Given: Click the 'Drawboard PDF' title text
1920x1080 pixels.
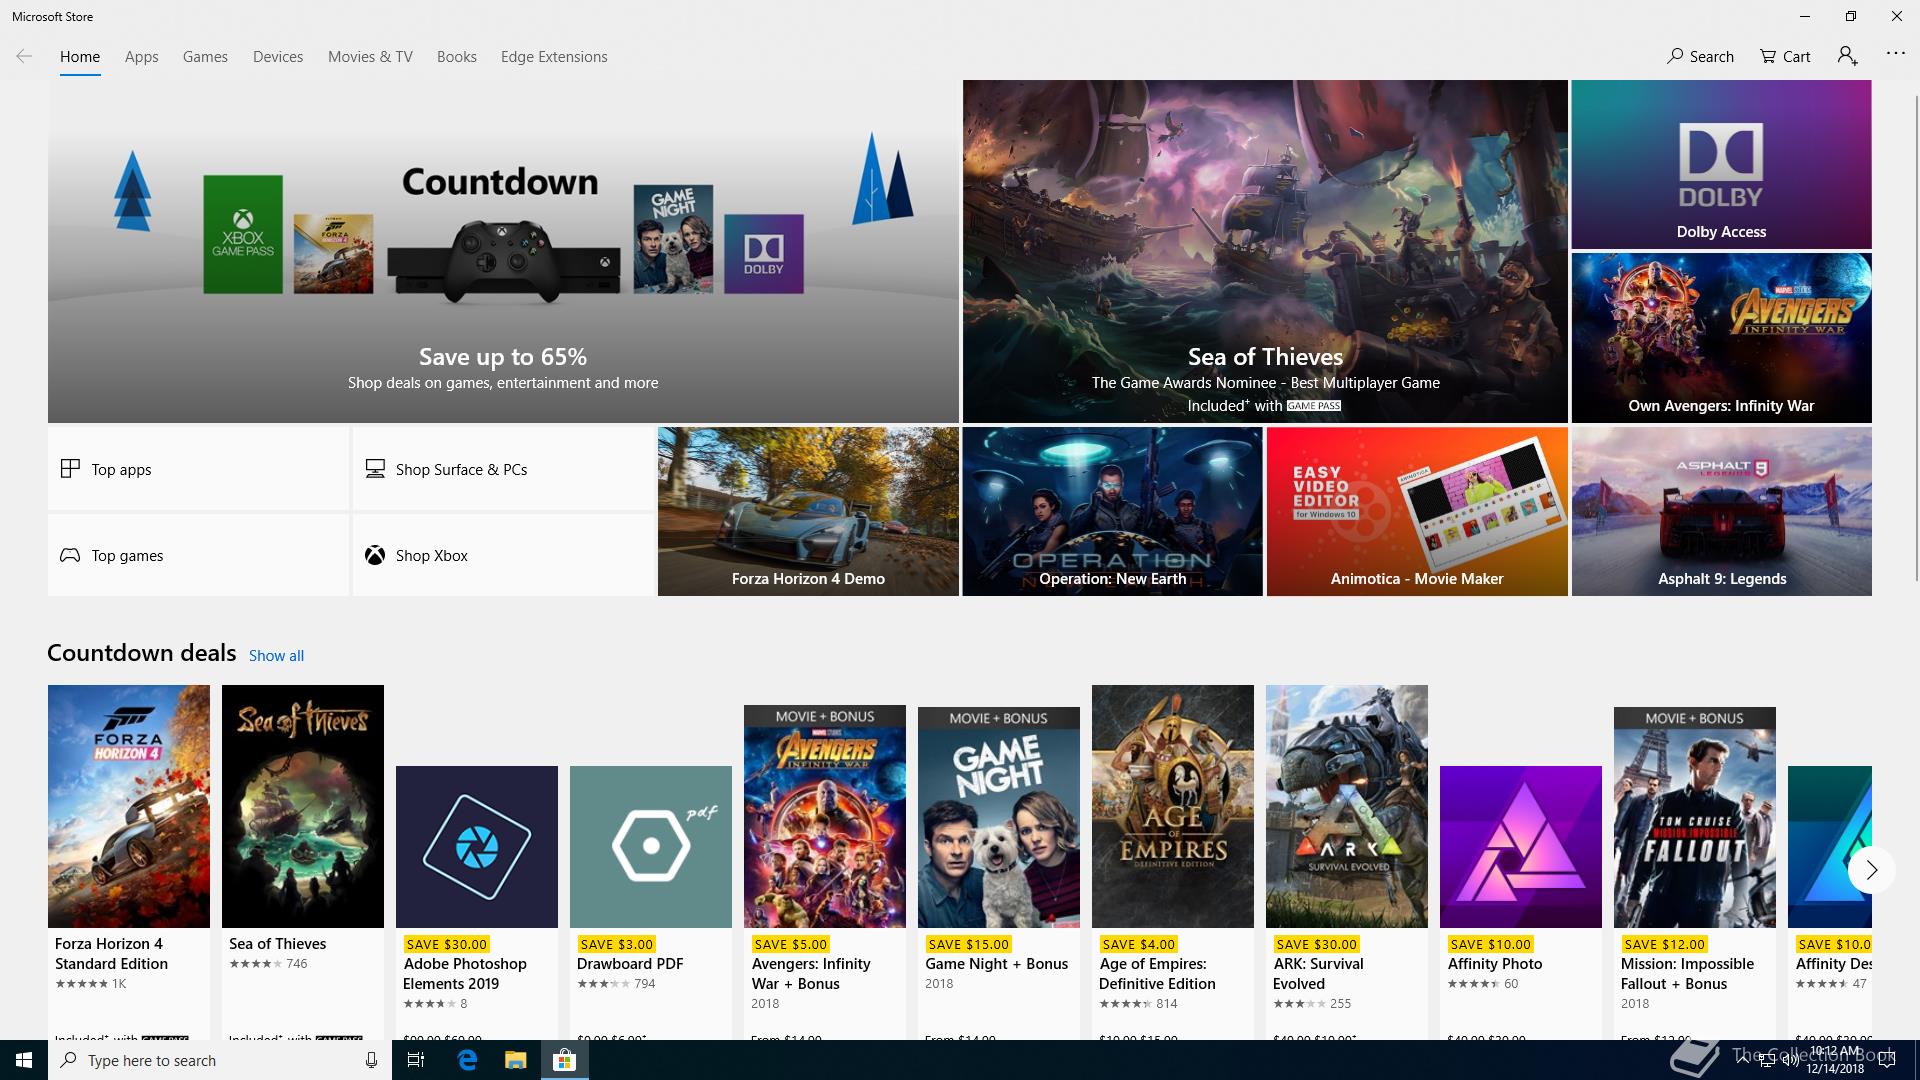Looking at the screenshot, I should pos(630,964).
